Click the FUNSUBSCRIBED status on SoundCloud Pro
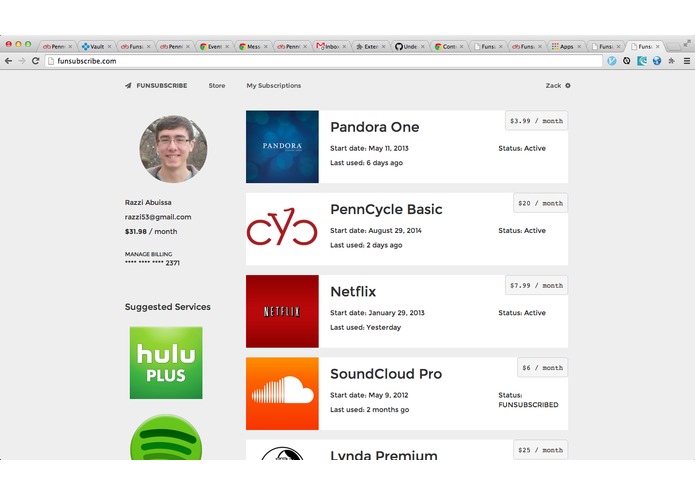The height and width of the screenshot is (494, 695). [528, 405]
